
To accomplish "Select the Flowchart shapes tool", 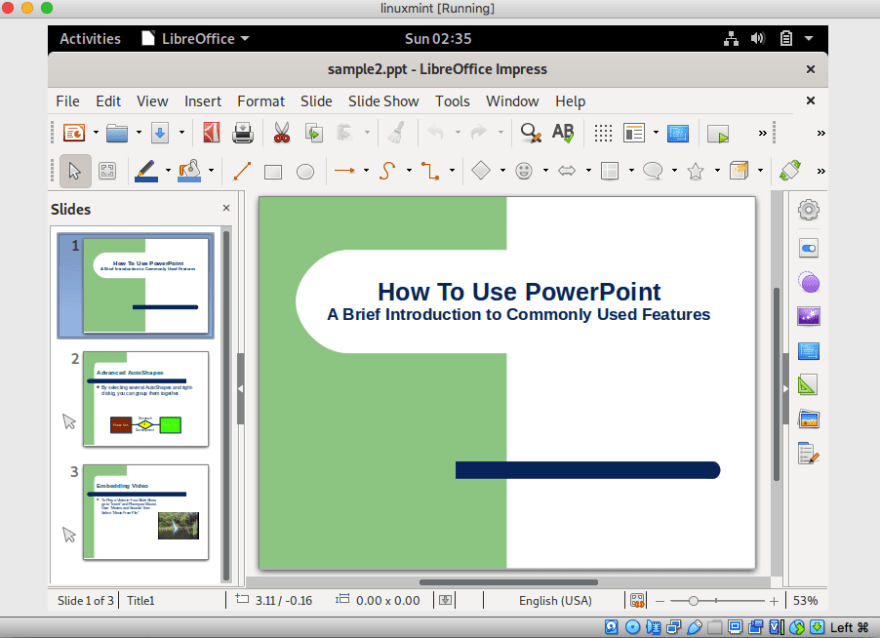I will 609,171.
